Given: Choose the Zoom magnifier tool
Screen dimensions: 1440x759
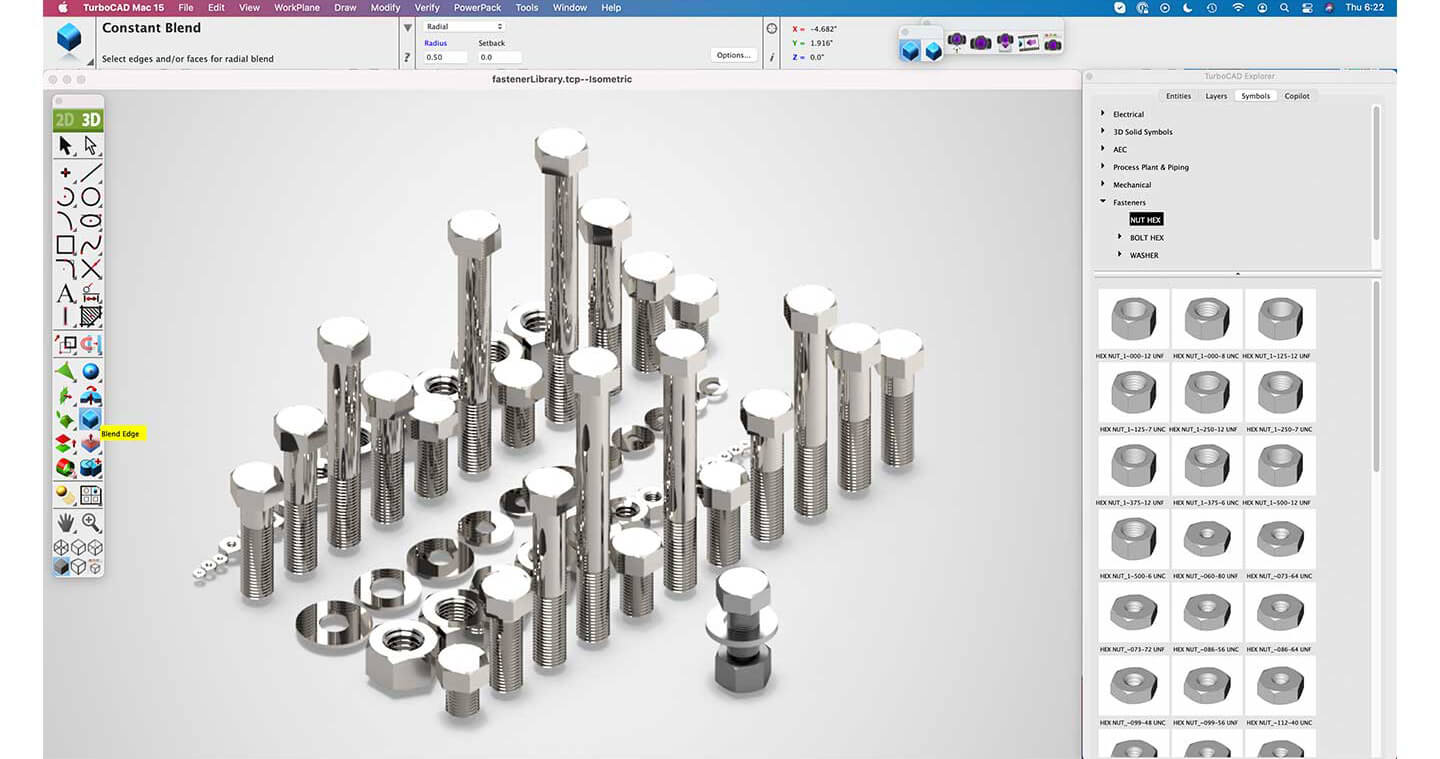Looking at the screenshot, I should [x=91, y=522].
